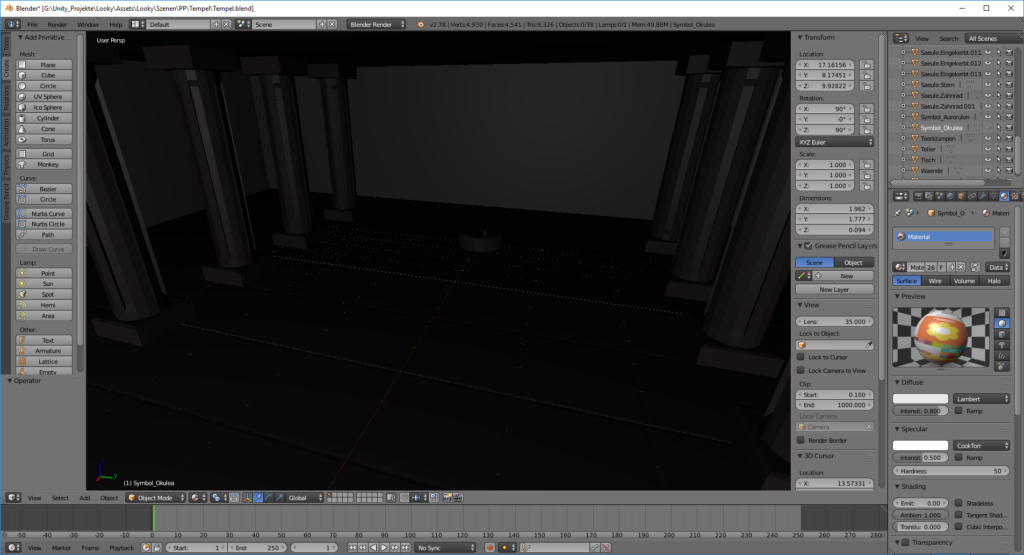Screen dimensions: 1024x555
Task: Open the Help menu
Action: click(116, 24)
